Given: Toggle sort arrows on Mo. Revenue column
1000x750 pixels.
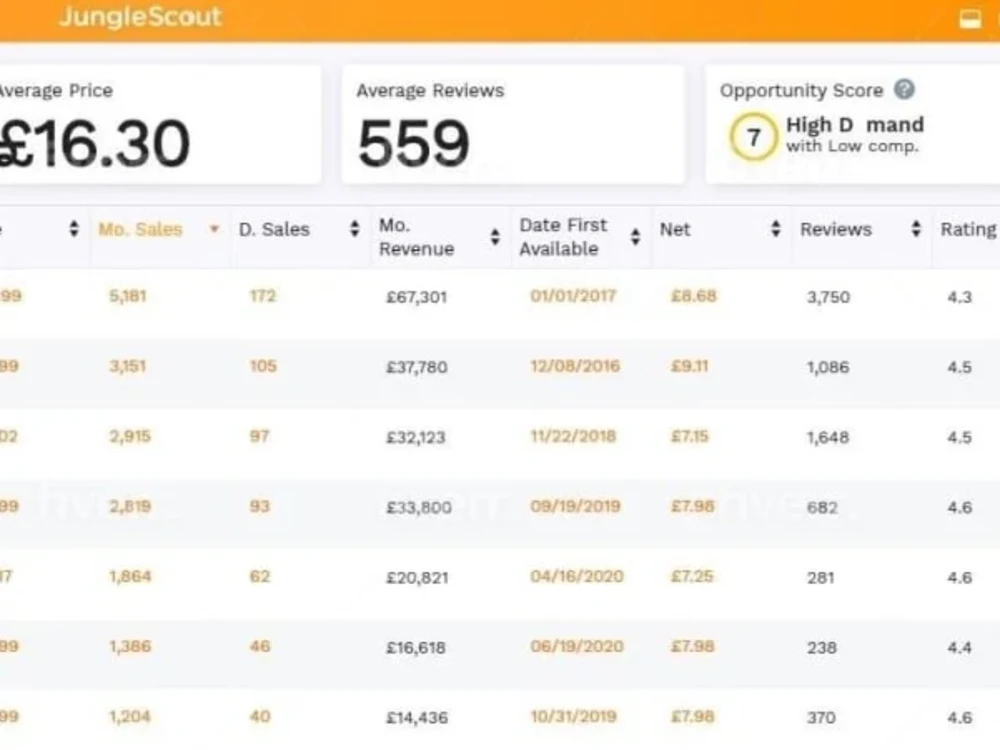Looking at the screenshot, I should 495,237.
